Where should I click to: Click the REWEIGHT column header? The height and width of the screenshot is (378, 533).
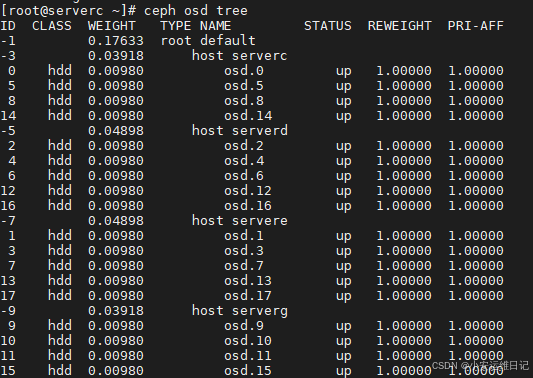pyautogui.click(x=399, y=26)
